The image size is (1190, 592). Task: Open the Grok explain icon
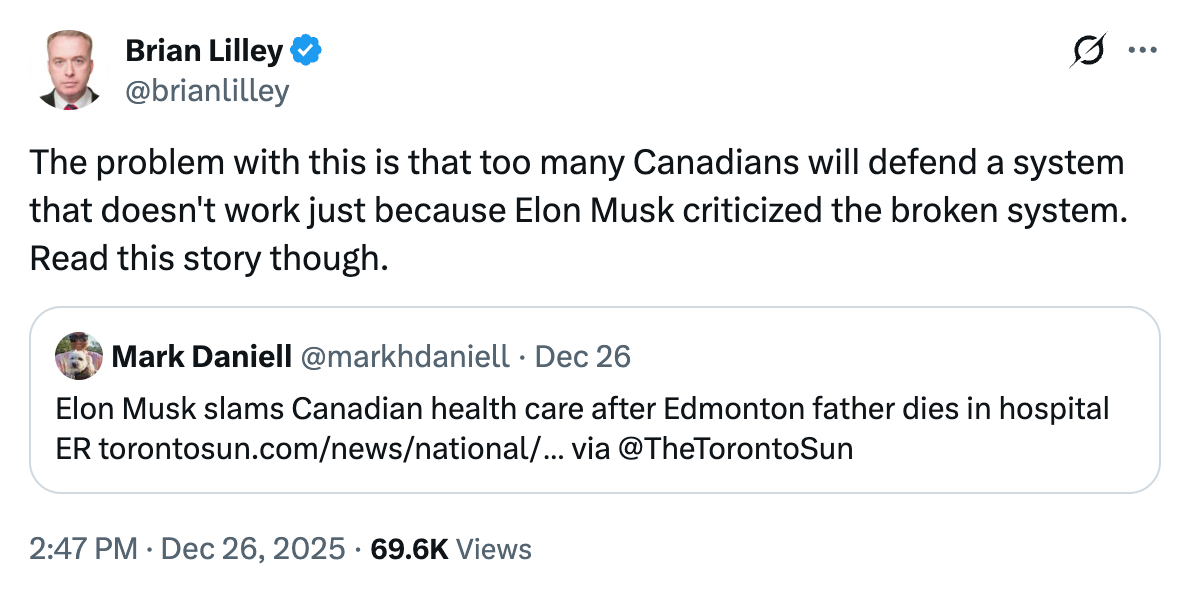pos(1087,50)
